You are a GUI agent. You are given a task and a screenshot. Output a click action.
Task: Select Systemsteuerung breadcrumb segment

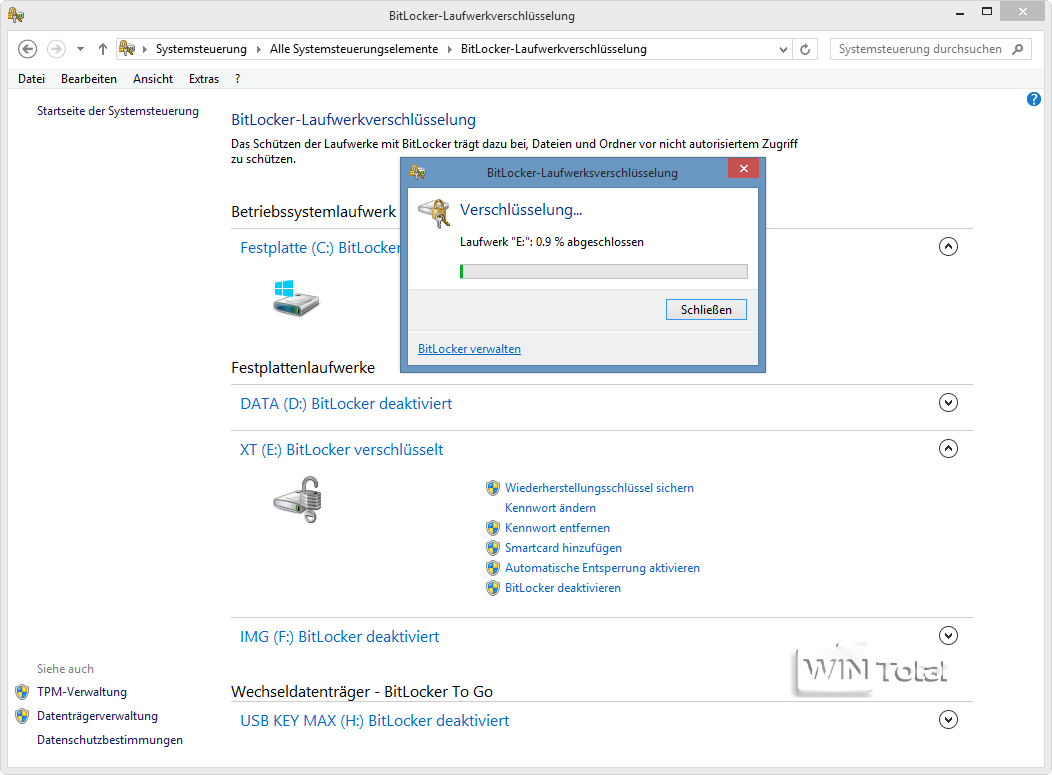(201, 49)
